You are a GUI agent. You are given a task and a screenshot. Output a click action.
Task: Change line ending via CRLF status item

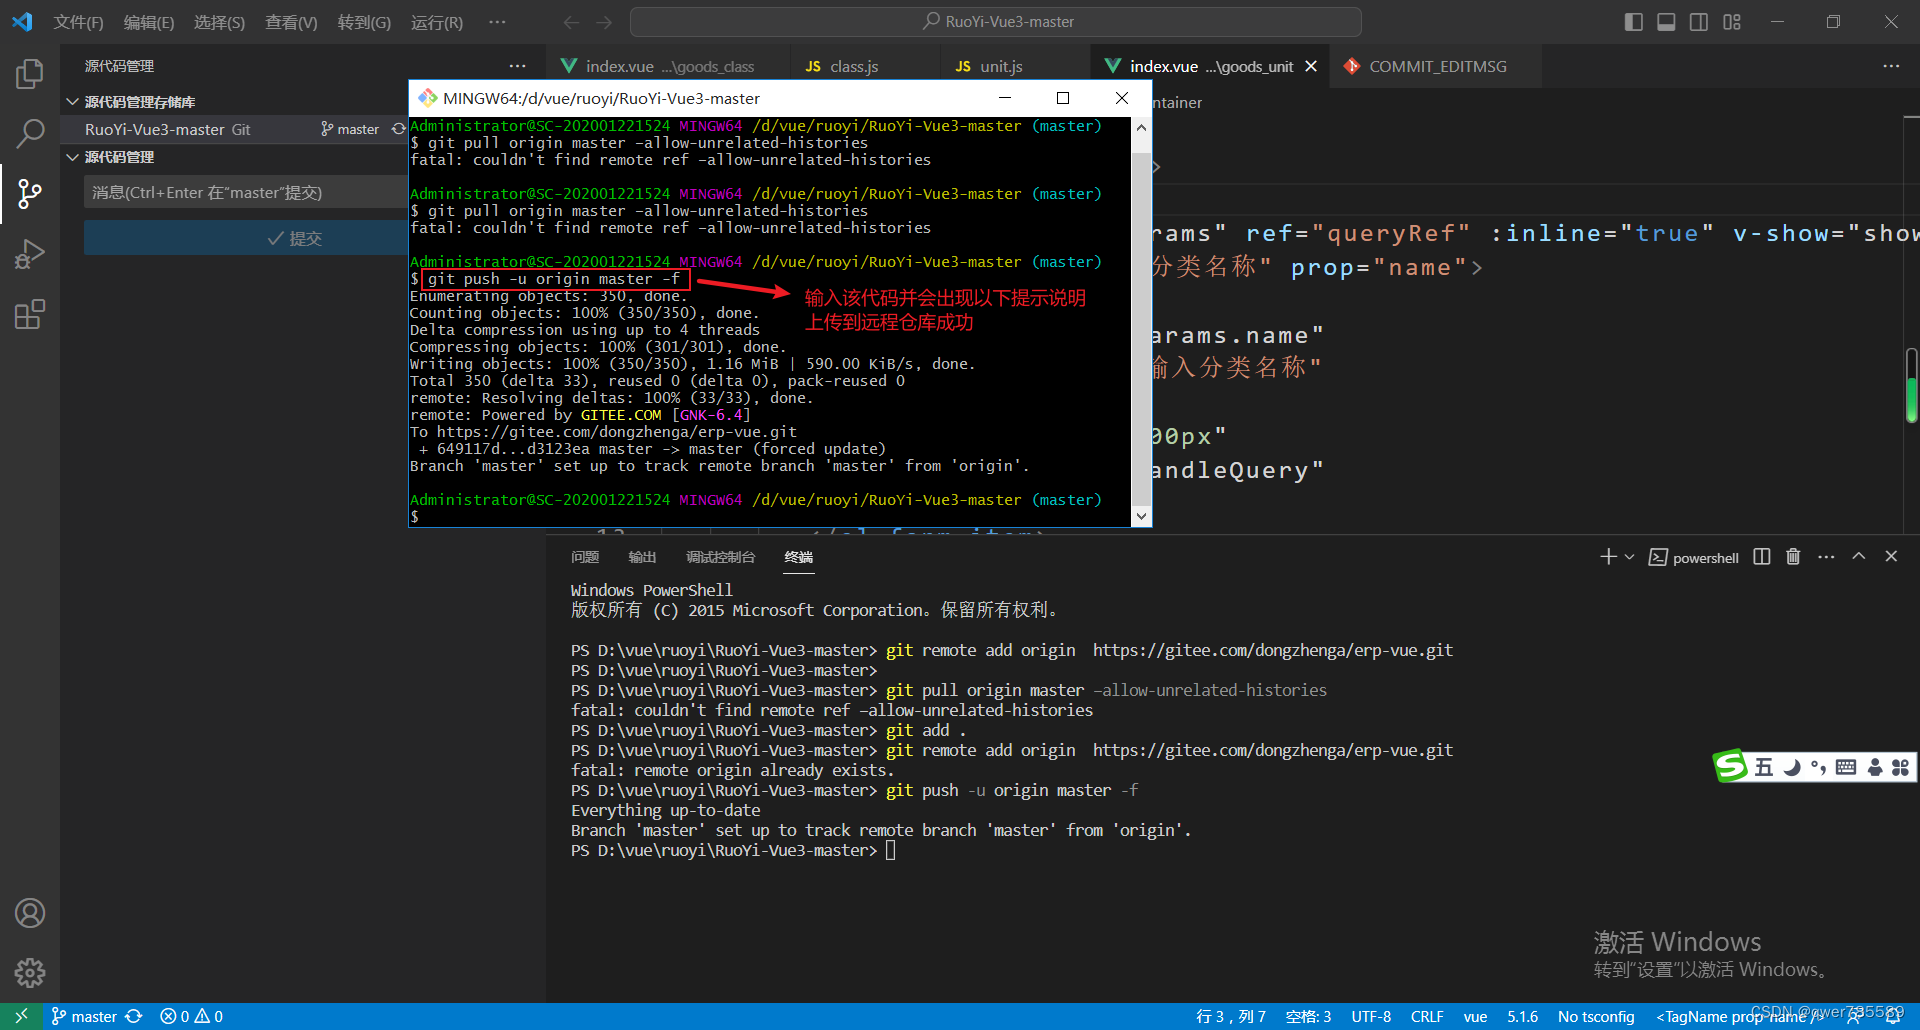(1427, 1016)
